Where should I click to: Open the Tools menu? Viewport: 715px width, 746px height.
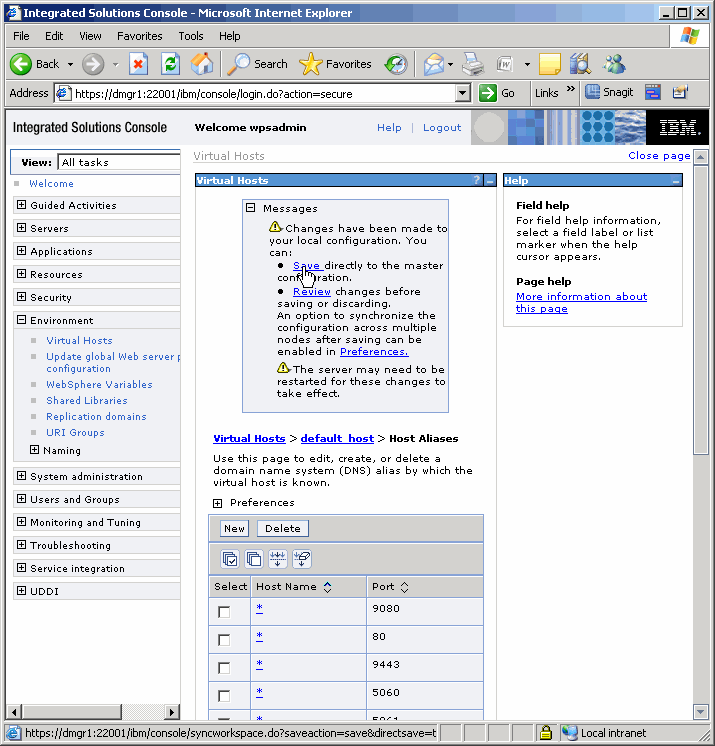click(190, 36)
